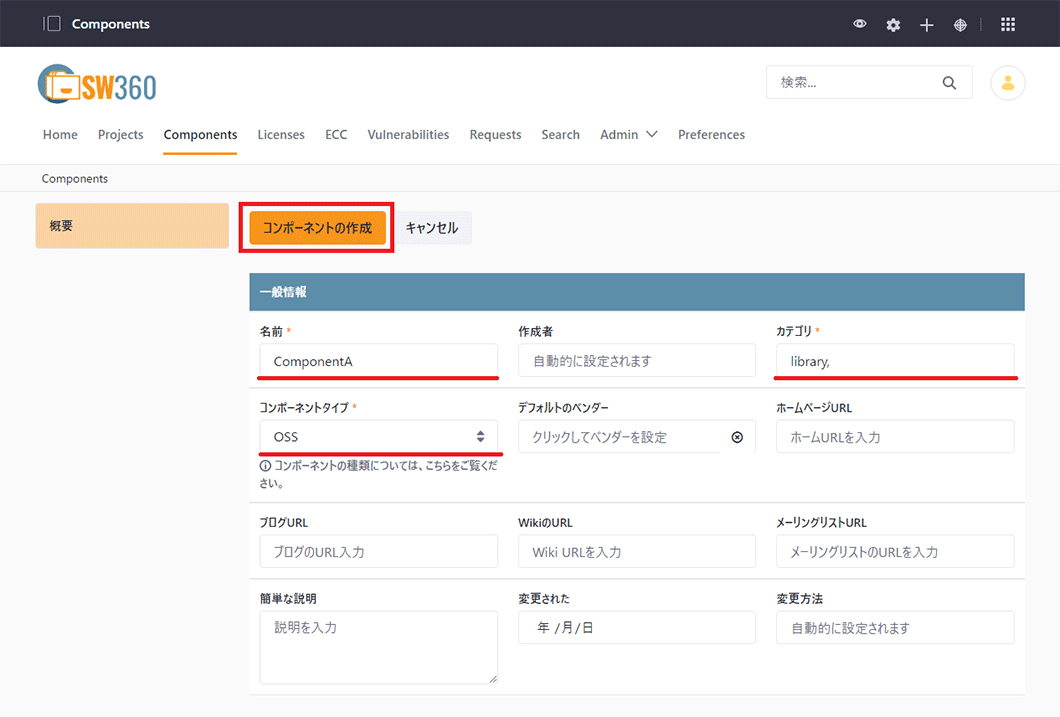Viewport: 1060px width, 717px height.
Task: Clear the default vendor with the x icon
Action: coord(737,437)
